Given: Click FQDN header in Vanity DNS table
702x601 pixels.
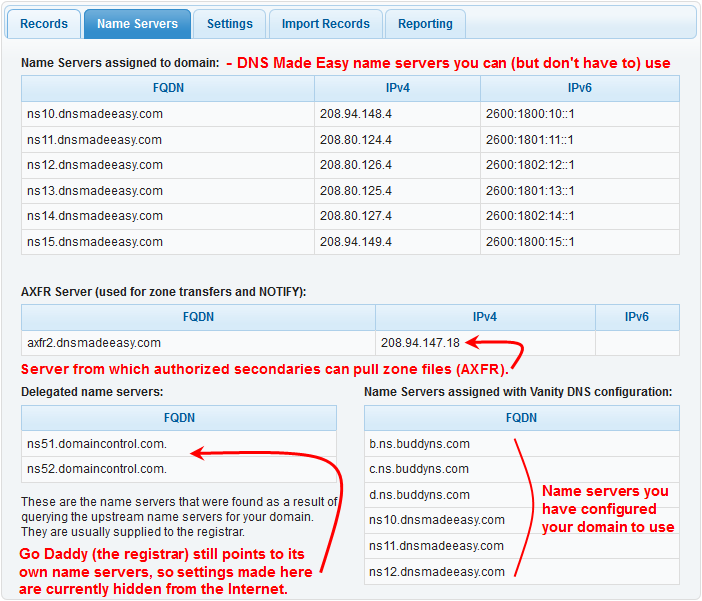Looking at the screenshot, I should coord(522,418).
